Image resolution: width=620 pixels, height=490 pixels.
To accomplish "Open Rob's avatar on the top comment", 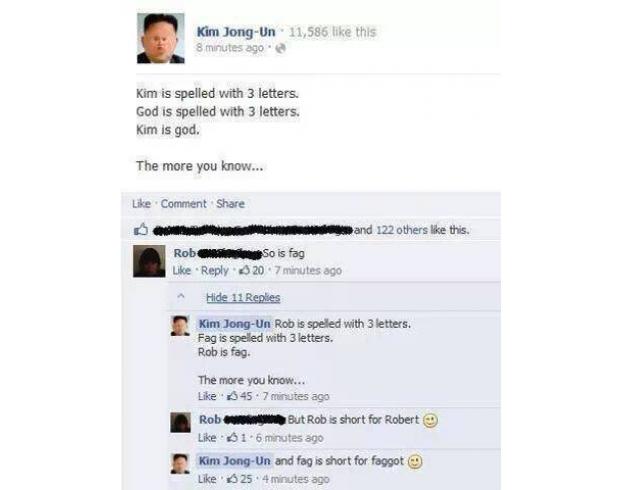I will tap(149, 261).
